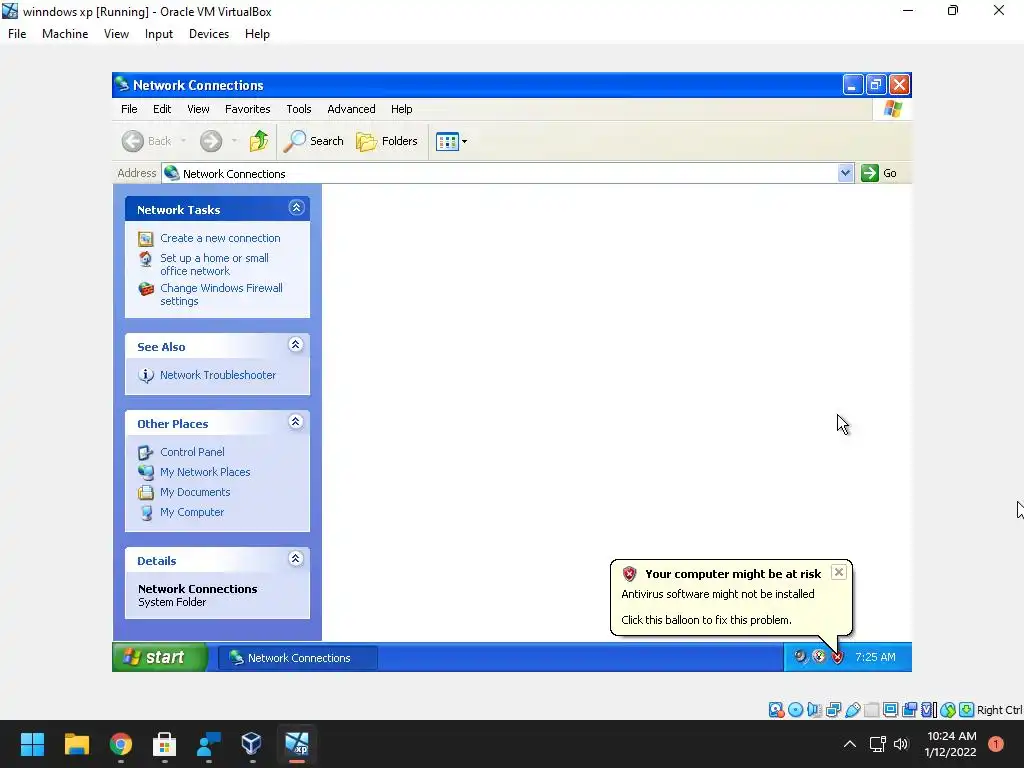Click the XP clock showing 7:25 AM
Screen dimensions: 1024x768
tap(875, 657)
